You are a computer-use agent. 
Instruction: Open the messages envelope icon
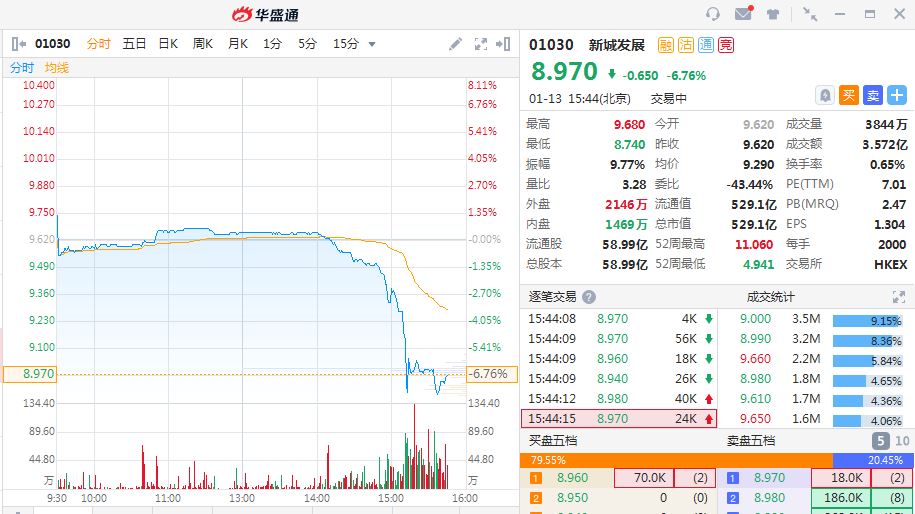tap(743, 14)
